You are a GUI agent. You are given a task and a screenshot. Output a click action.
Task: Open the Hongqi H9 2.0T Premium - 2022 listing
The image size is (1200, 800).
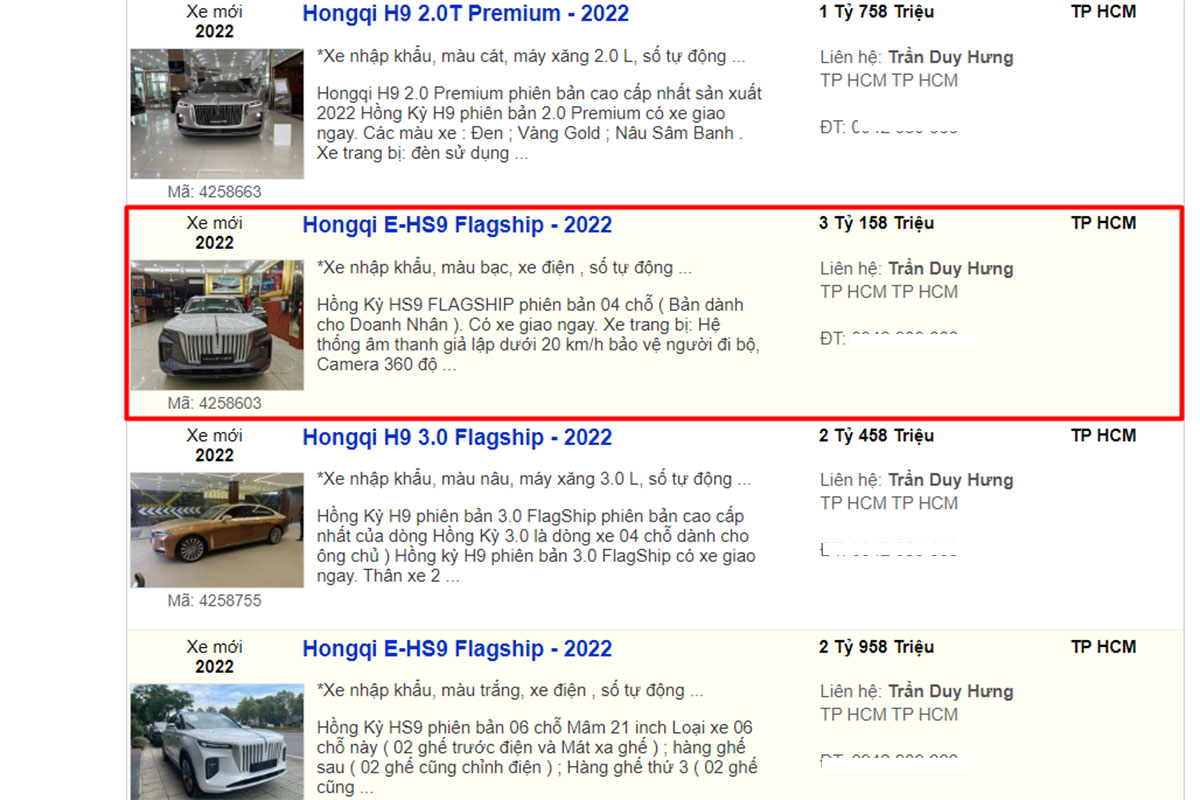[x=466, y=14]
